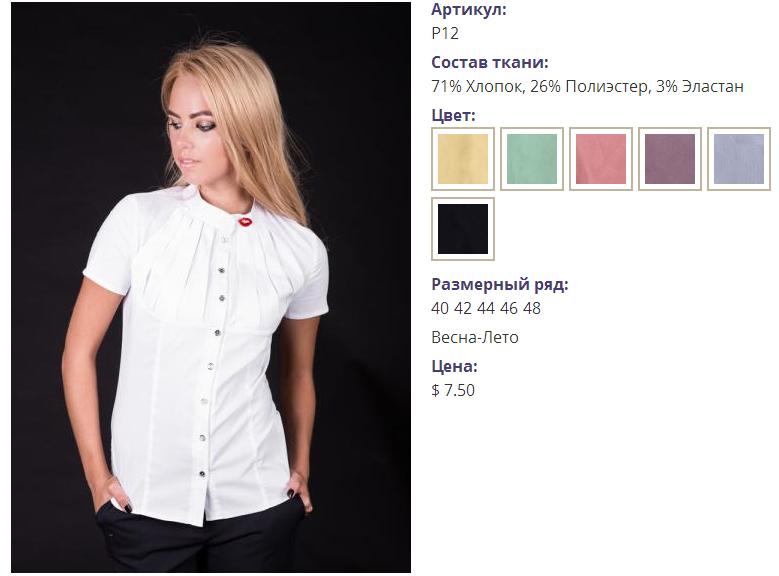
Task: Pick the coral pink color swatch
Action: [601, 159]
